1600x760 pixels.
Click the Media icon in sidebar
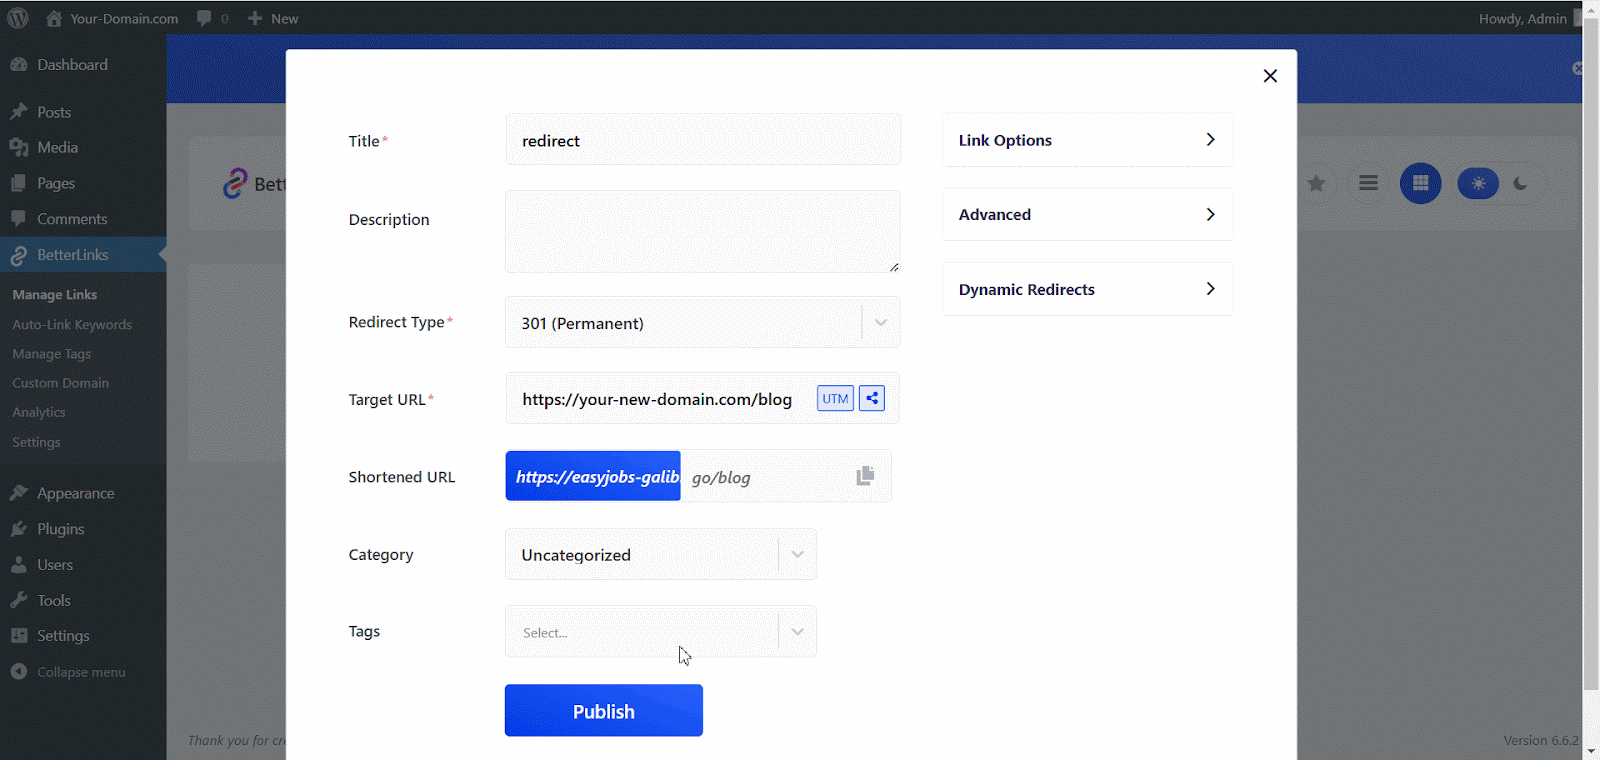(x=18, y=147)
